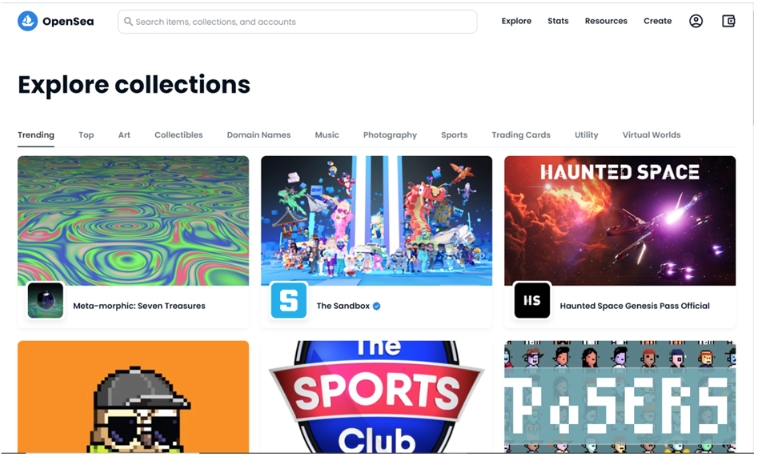Image resolution: width=758 pixels, height=458 pixels.
Task: Select the Domain Names tab
Action: click(x=259, y=135)
